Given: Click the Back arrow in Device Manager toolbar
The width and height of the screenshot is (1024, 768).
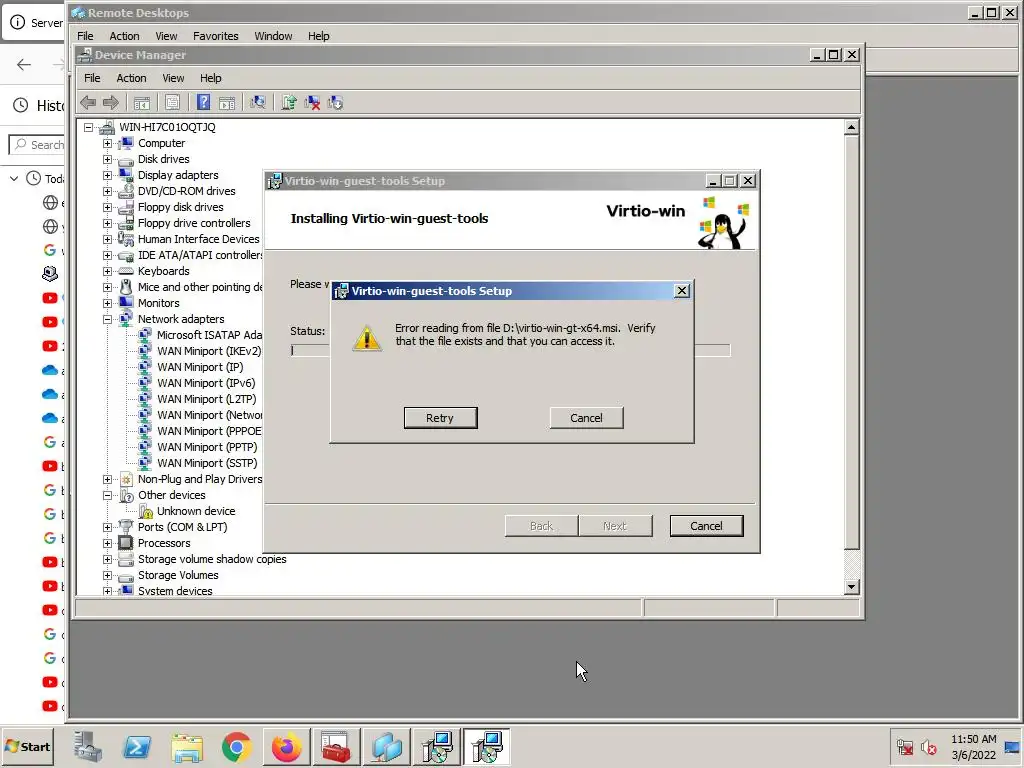Looking at the screenshot, I should 88,103.
